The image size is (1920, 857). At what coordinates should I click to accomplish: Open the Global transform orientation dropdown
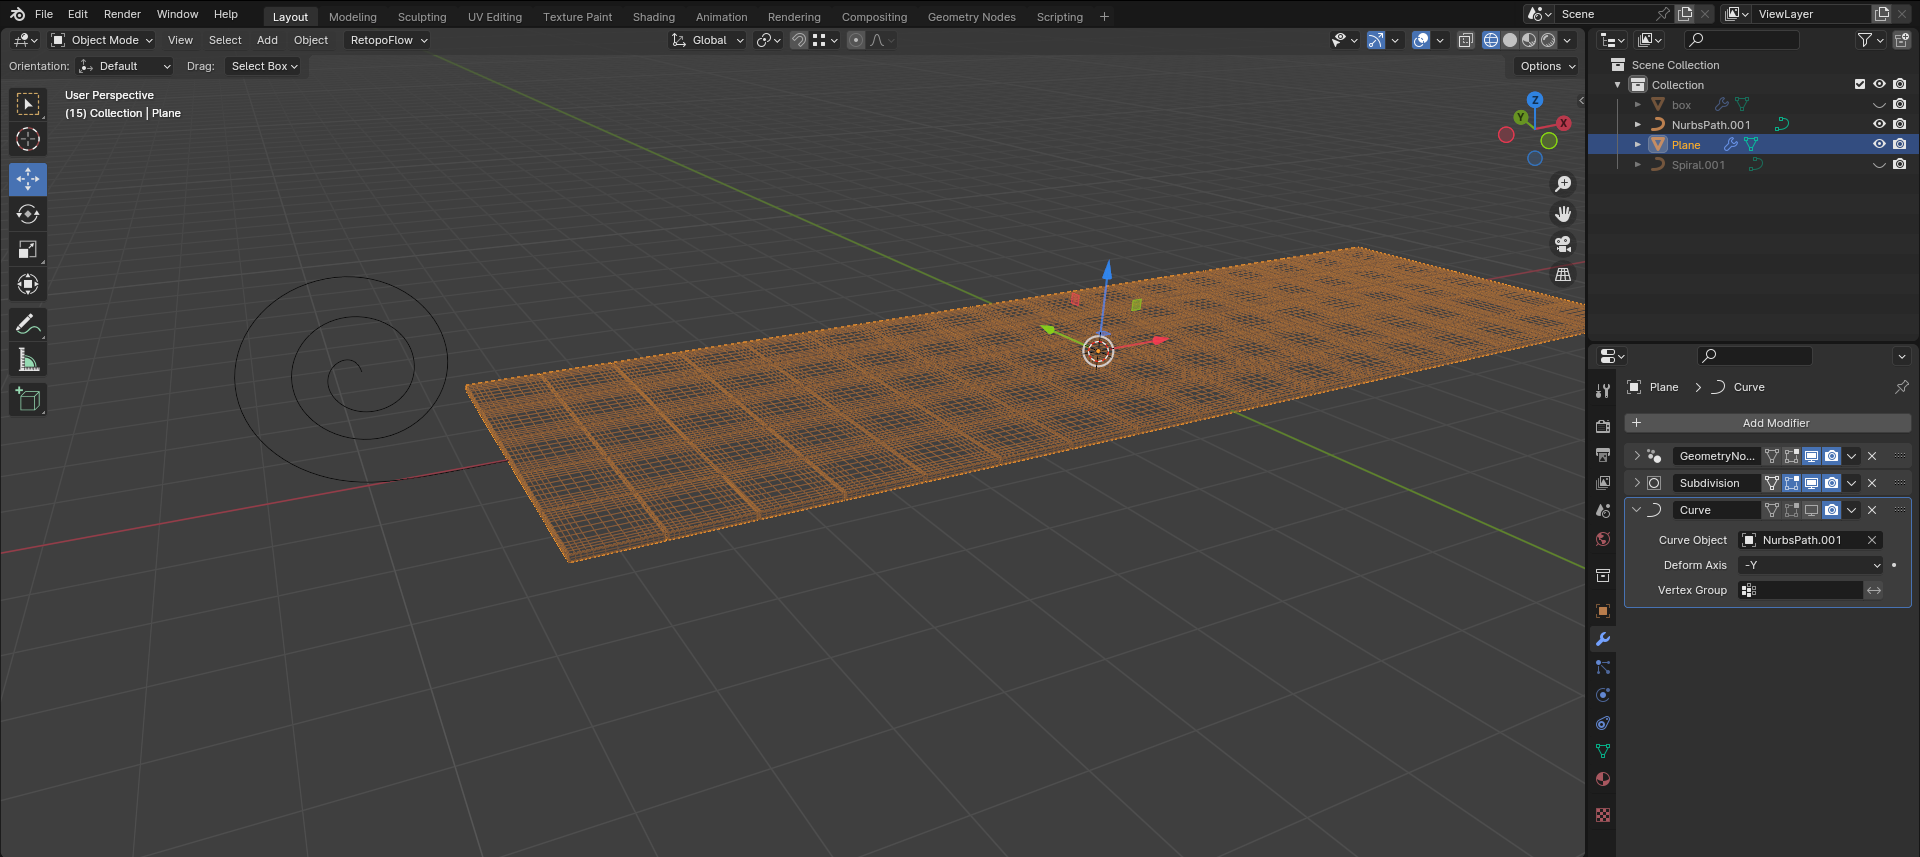point(708,40)
